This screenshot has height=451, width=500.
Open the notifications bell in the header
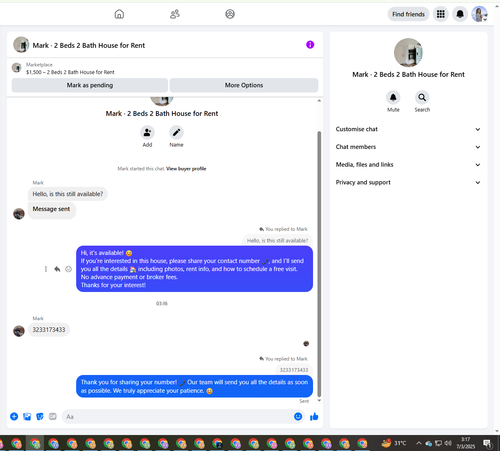[460, 14]
